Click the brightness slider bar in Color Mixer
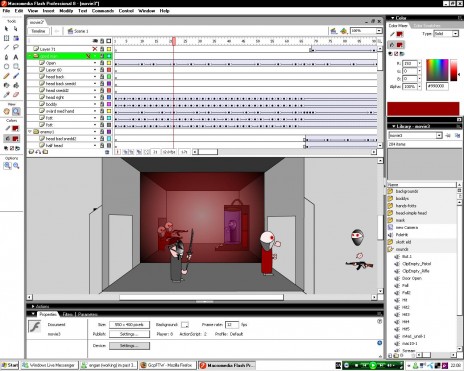 tap(454, 70)
